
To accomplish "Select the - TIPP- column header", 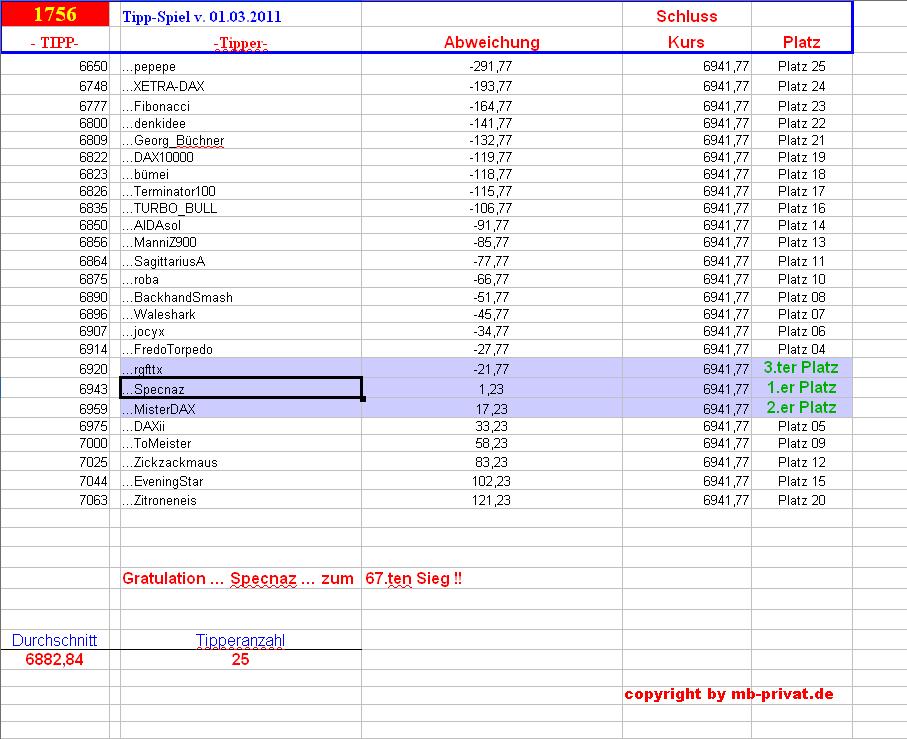I will coord(55,42).
